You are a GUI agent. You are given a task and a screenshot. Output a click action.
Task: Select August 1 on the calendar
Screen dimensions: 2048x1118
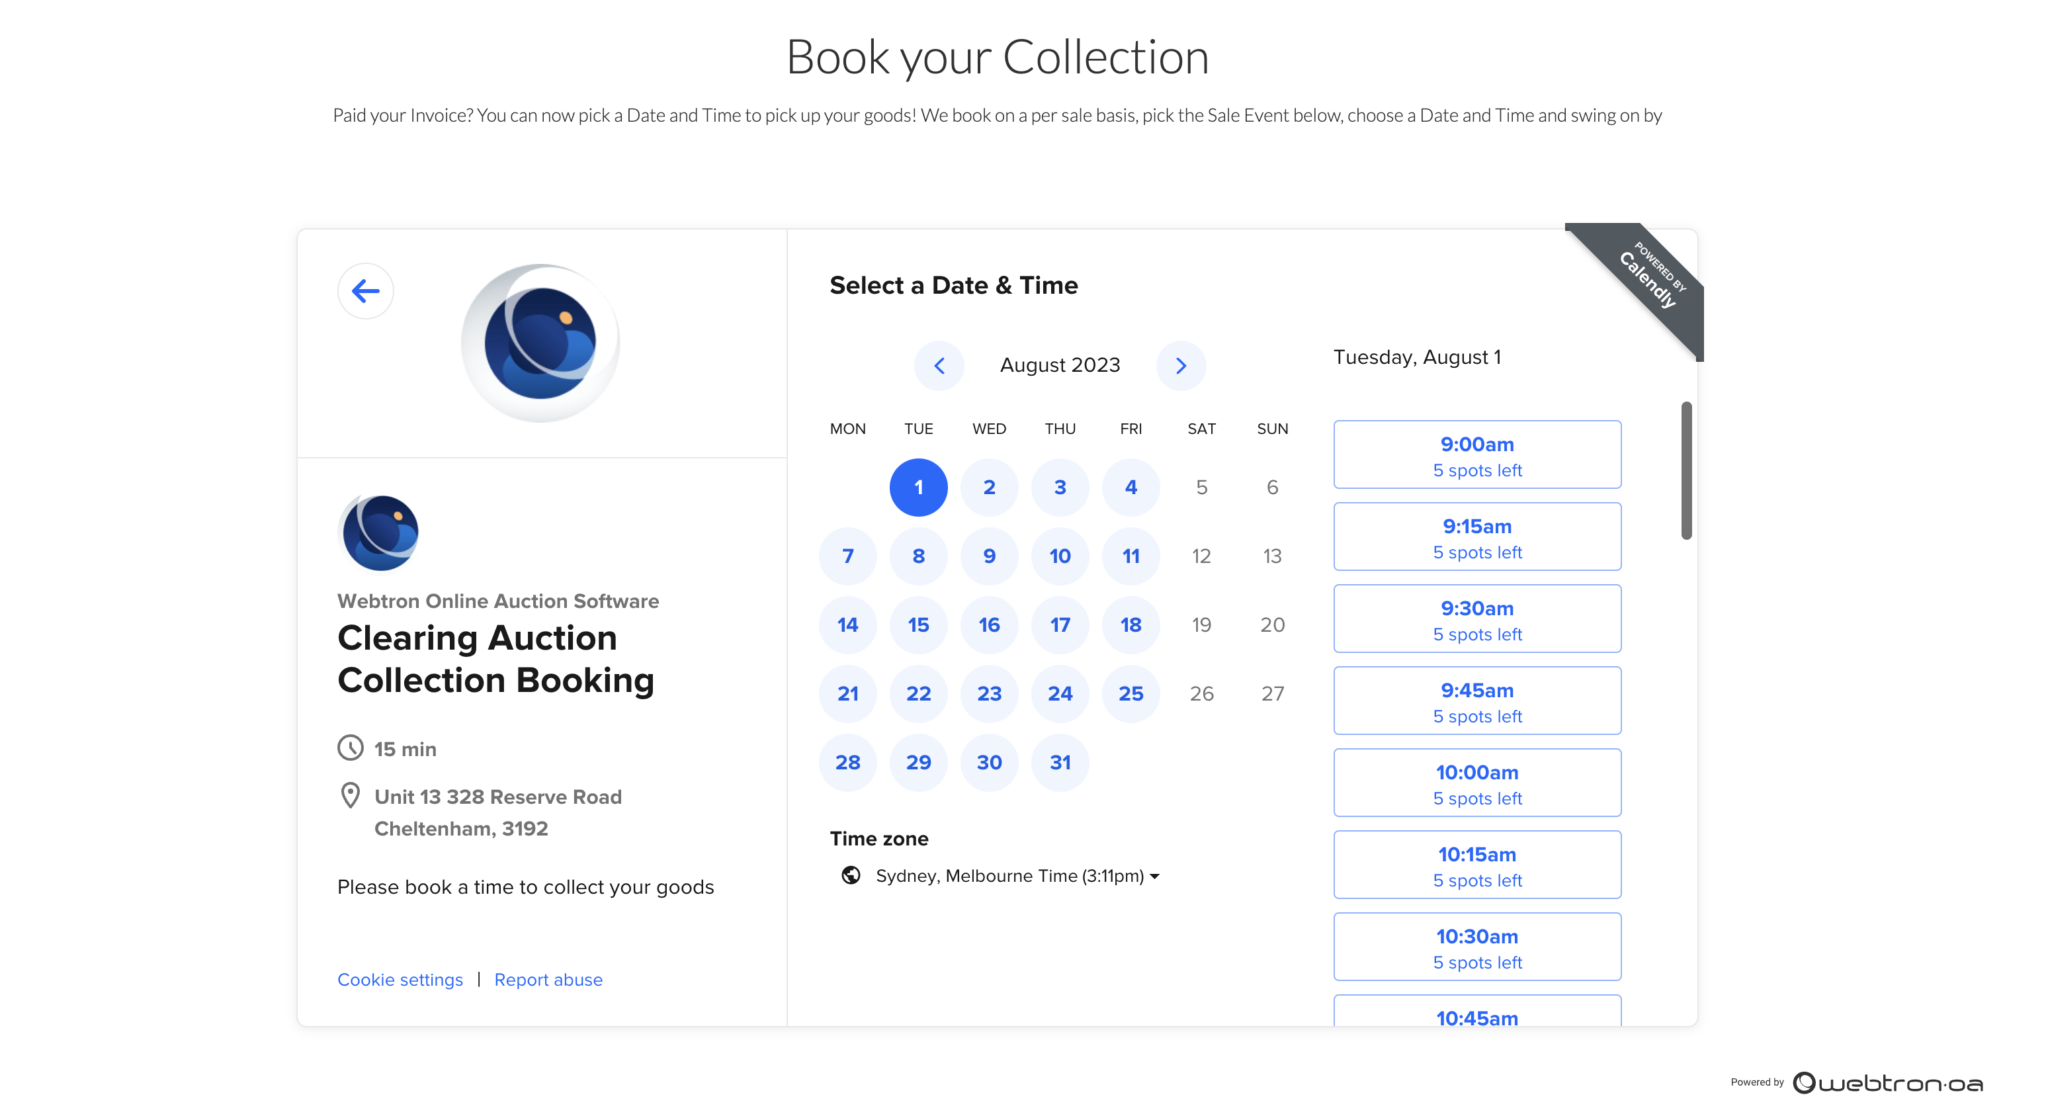click(x=918, y=487)
